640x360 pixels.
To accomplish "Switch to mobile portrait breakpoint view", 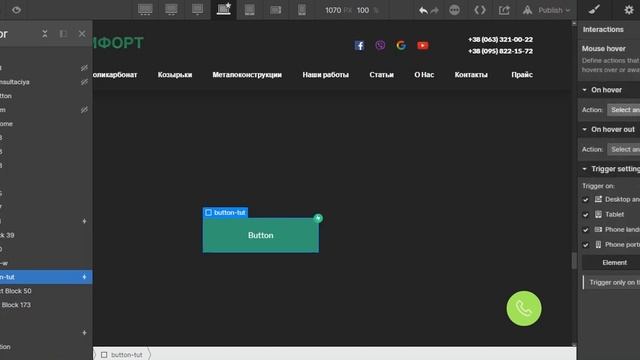I will tap(302, 10).
